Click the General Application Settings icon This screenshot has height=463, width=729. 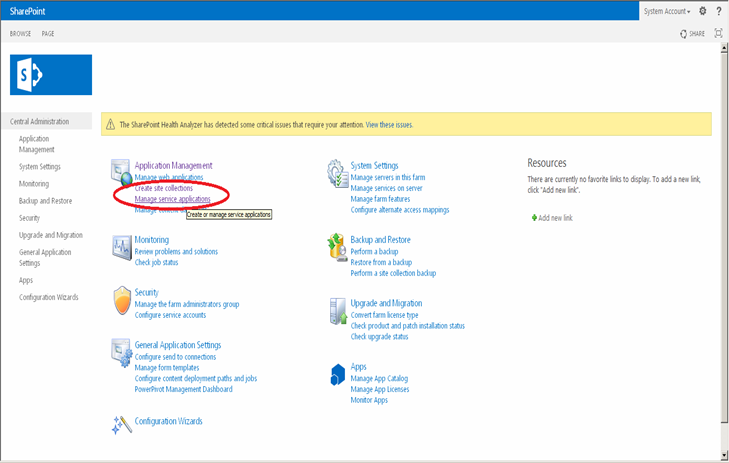click(122, 352)
